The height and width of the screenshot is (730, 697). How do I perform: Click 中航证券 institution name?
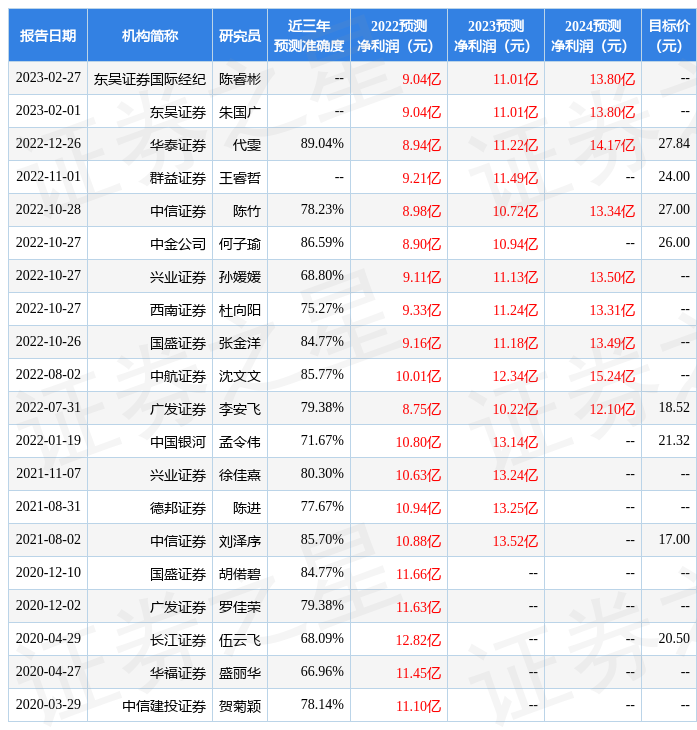click(x=178, y=377)
